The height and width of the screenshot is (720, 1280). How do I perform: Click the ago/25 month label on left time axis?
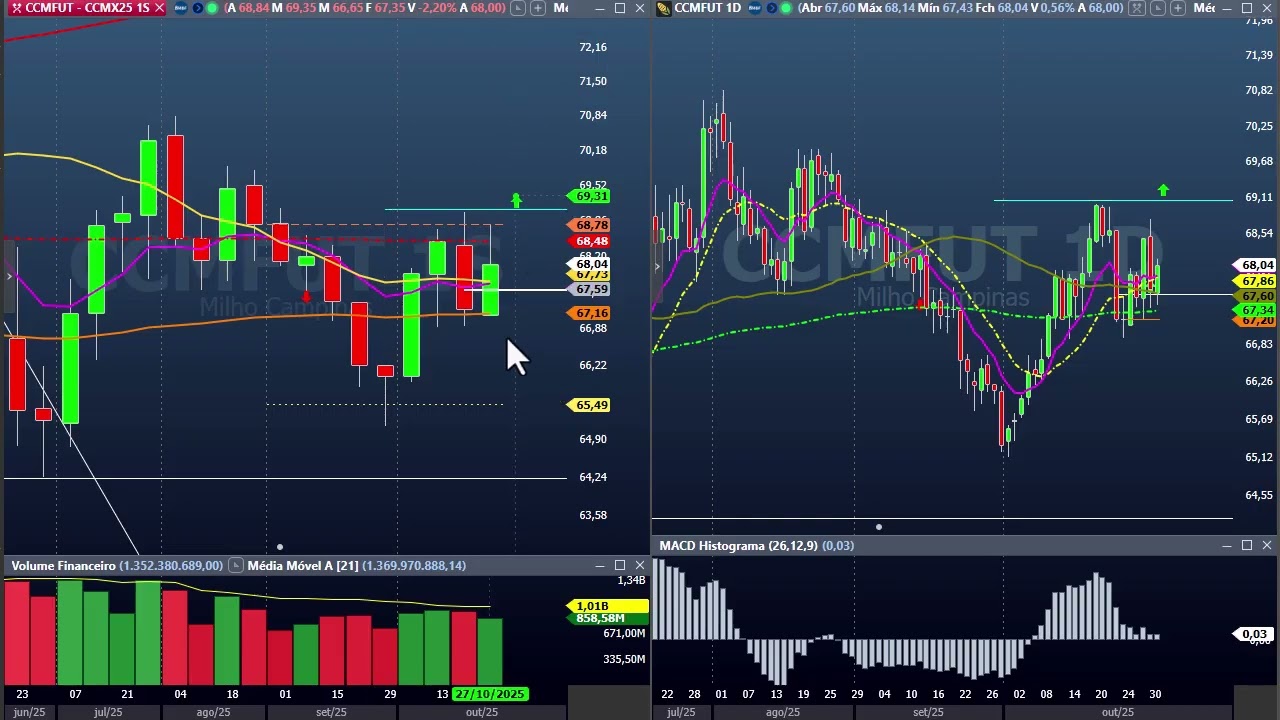(x=213, y=712)
